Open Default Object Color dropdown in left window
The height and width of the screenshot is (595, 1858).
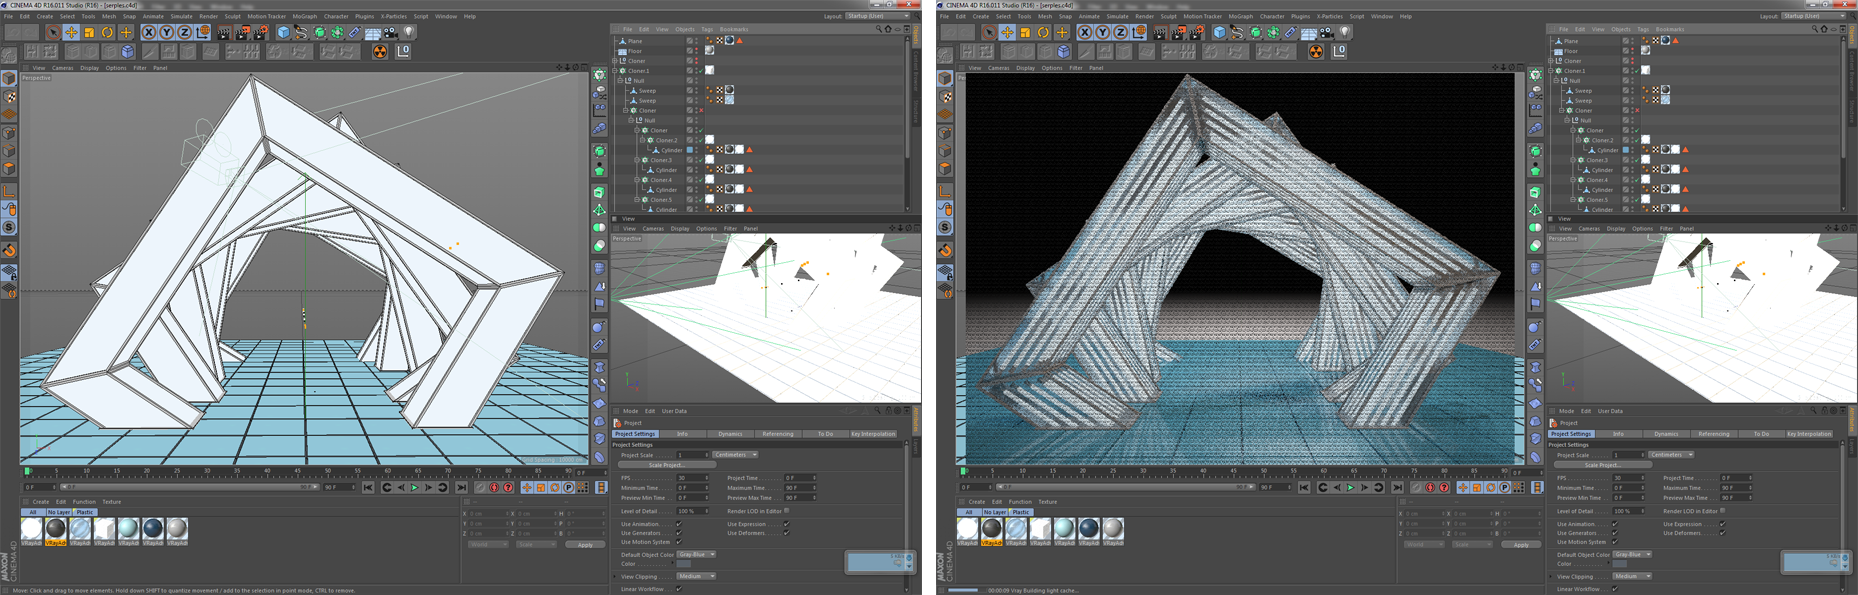(696, 554)
